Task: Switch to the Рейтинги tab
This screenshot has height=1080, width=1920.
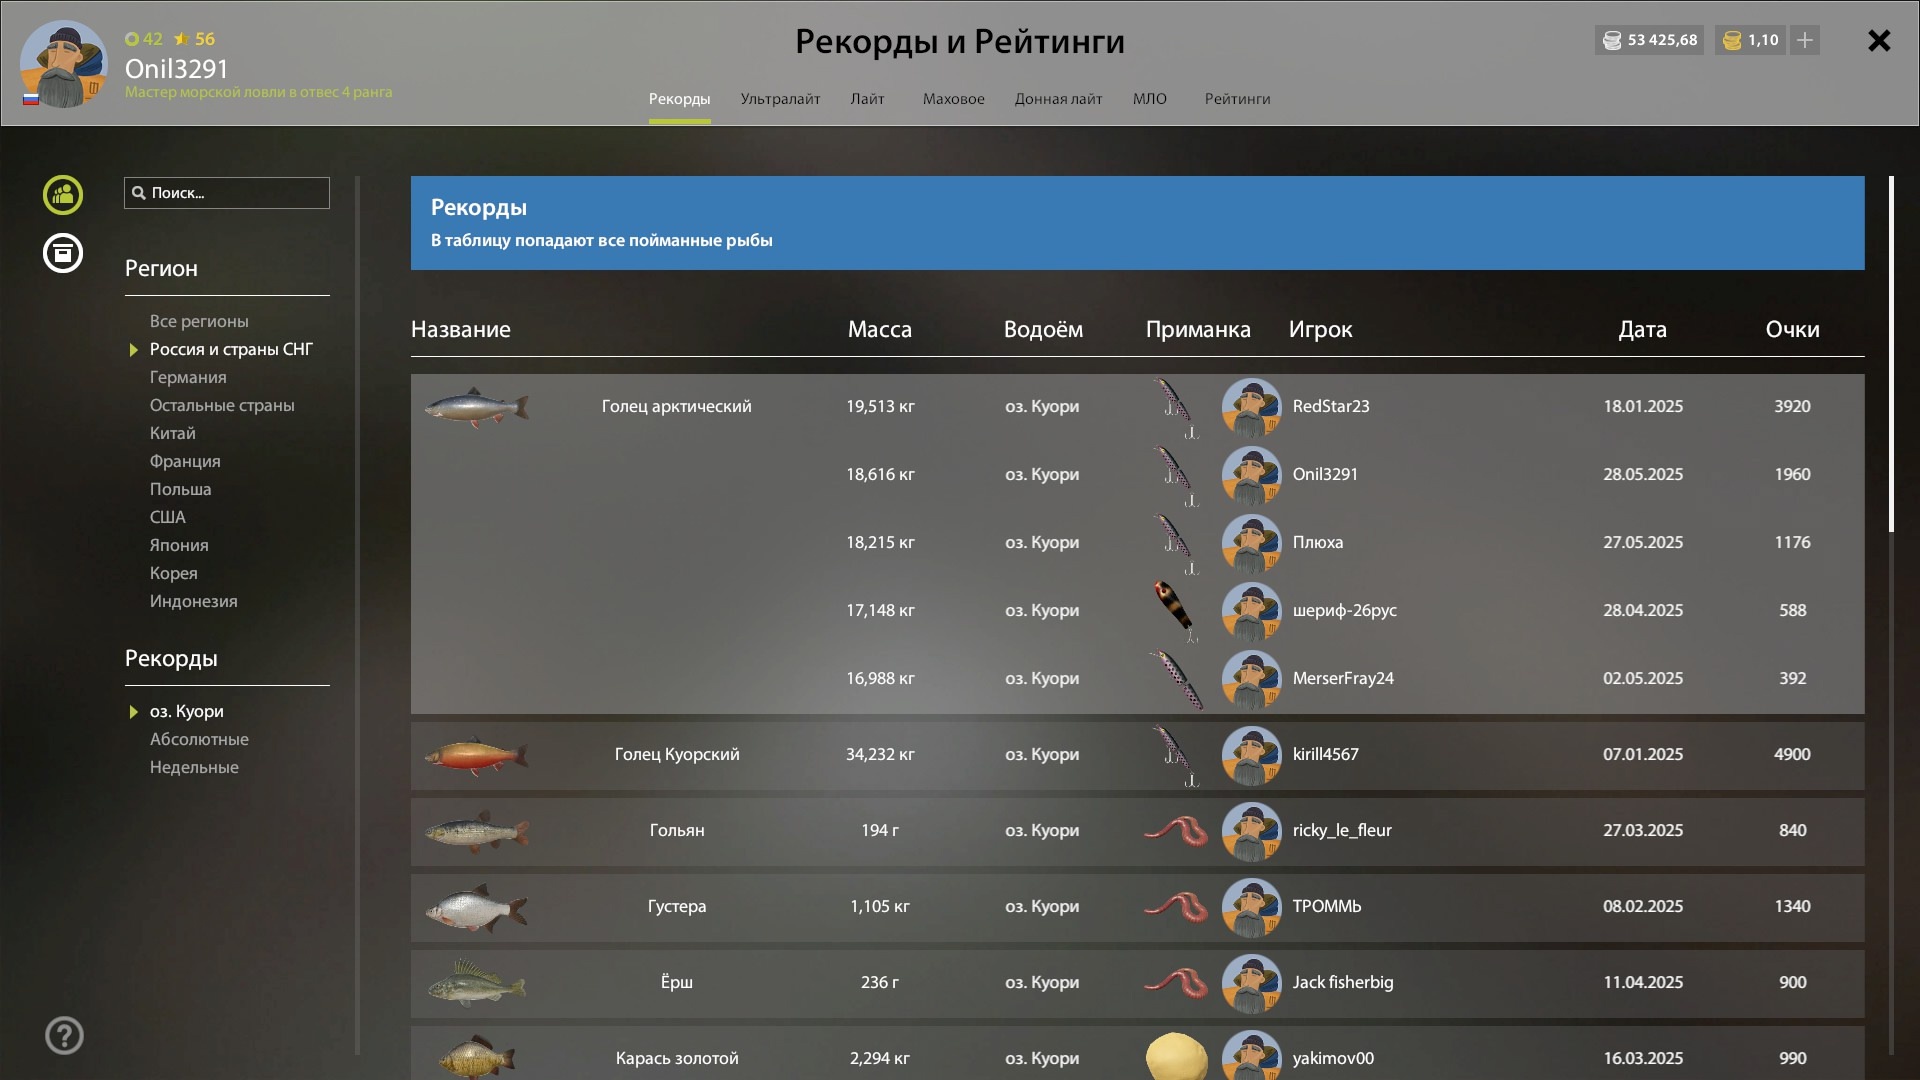Action: pyautogui.click(x=1237, y=99)
